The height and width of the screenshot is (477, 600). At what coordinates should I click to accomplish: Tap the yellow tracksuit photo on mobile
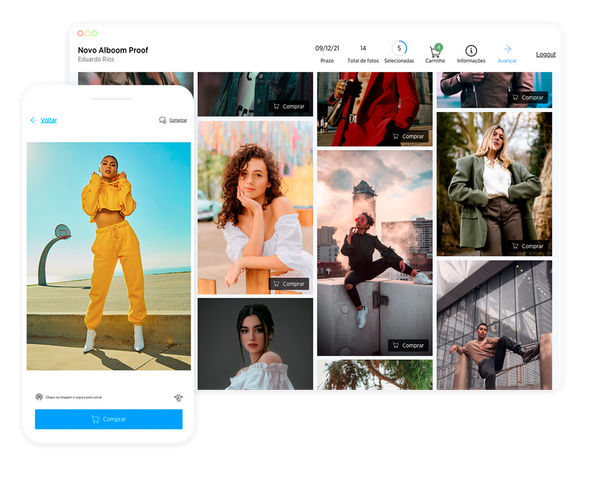[108, 255]
